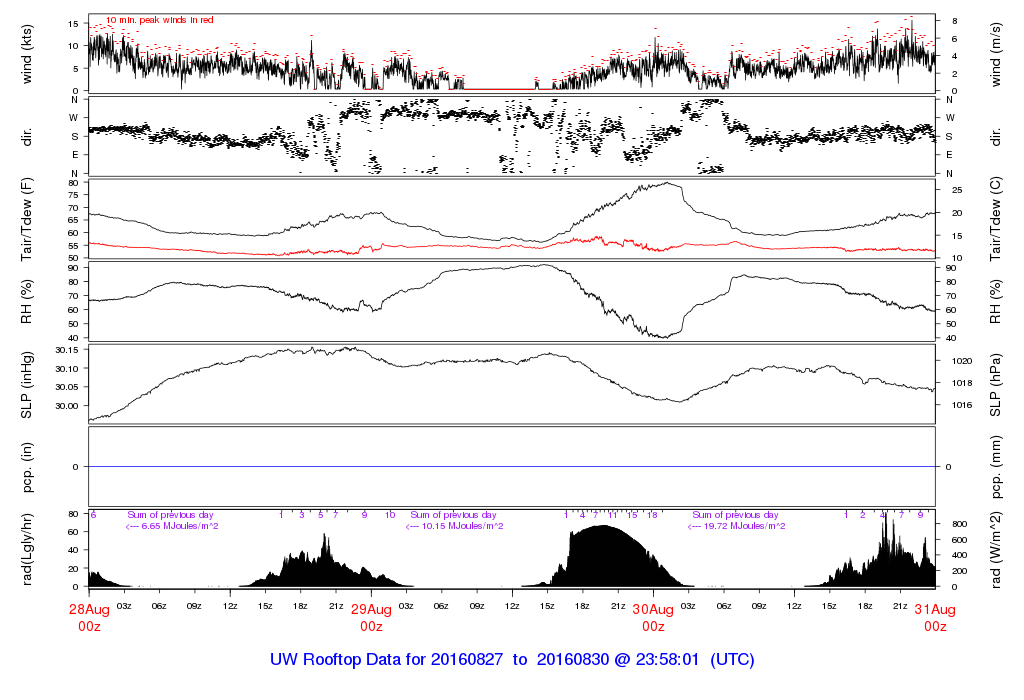This screenshot has width=1024, height=700.
Task: Select the rad(Lgly/hr) axis label
Action: pyautogui.click(x=27, y=548)
